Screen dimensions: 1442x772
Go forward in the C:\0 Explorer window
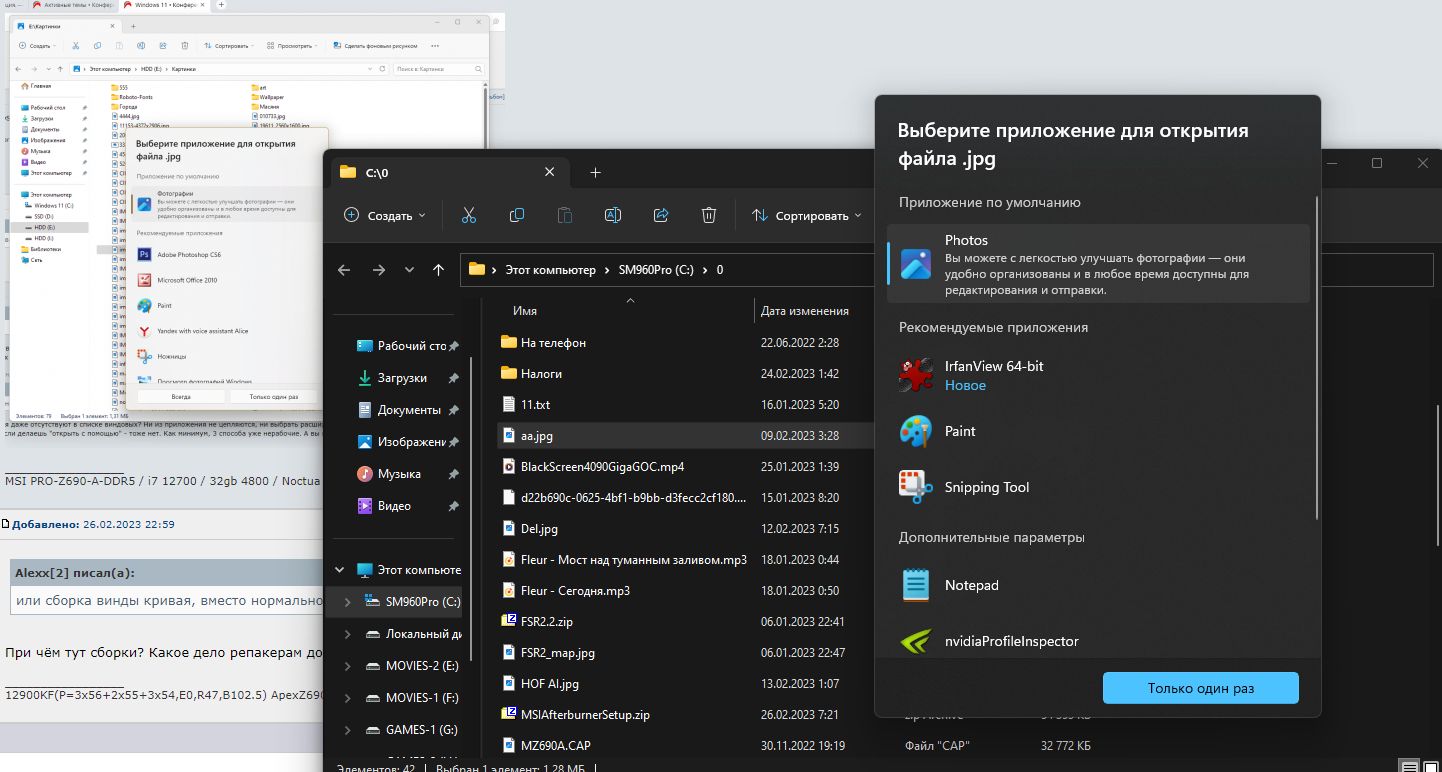click(378, 270)
